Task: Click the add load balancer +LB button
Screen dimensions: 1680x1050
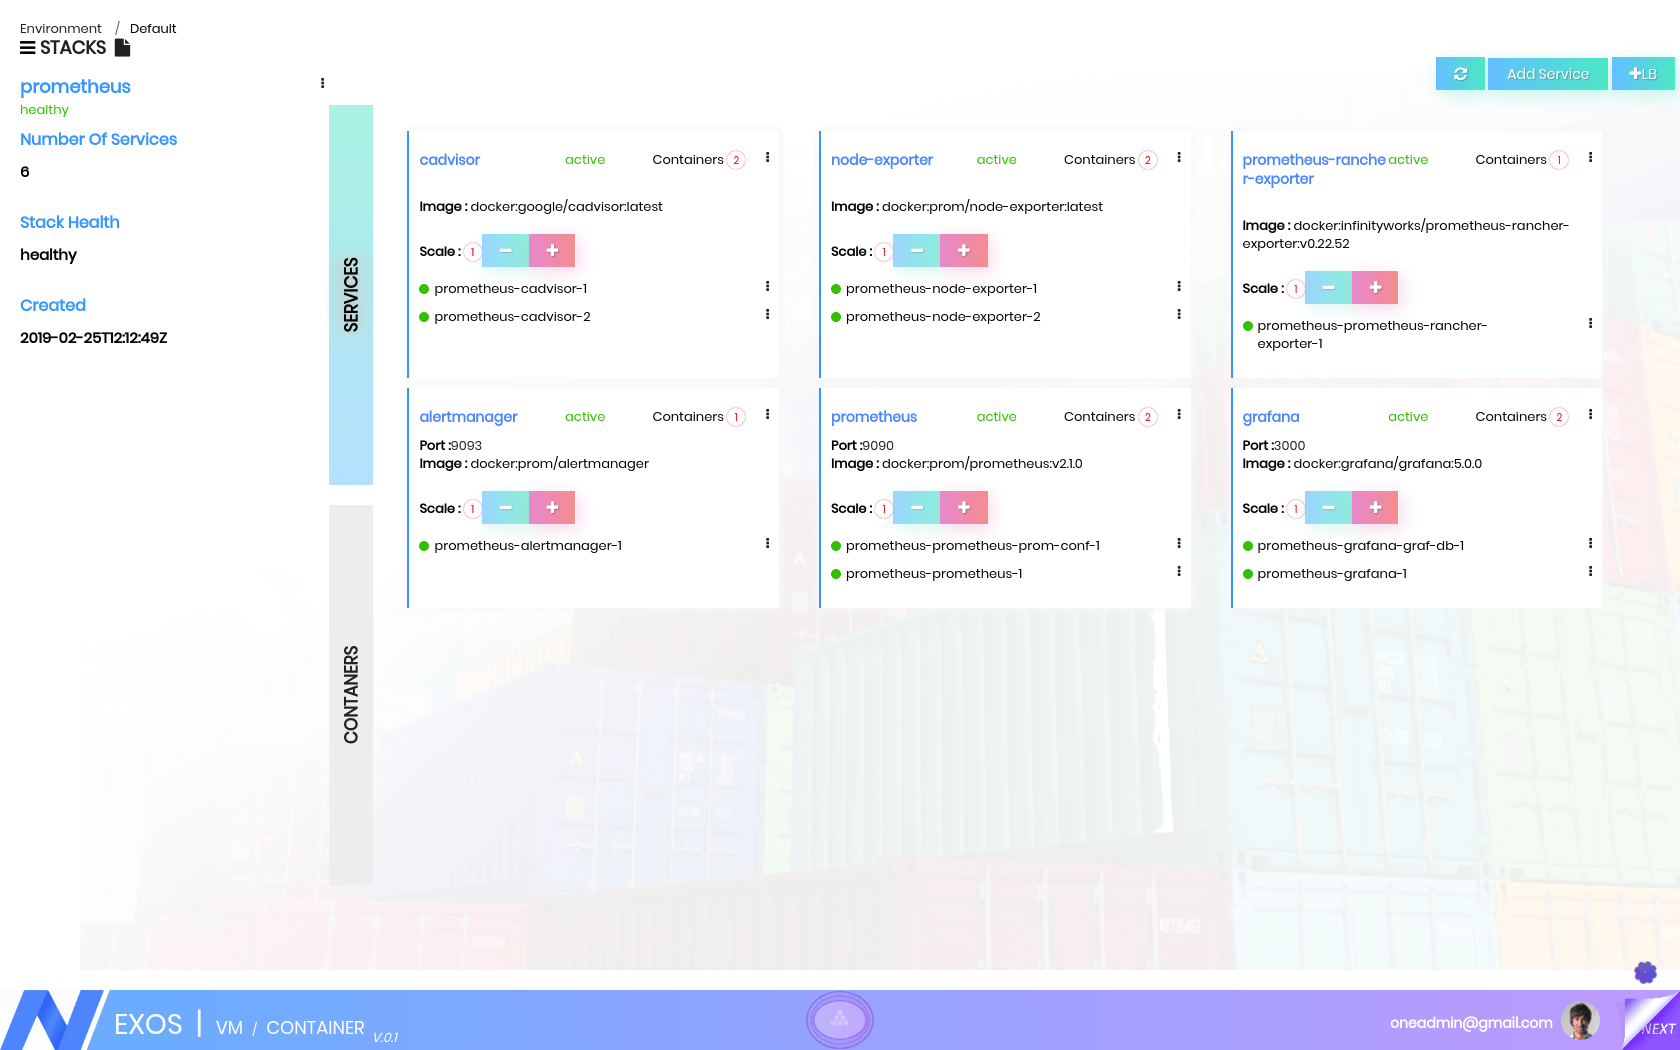Action: coord(1642,74)
